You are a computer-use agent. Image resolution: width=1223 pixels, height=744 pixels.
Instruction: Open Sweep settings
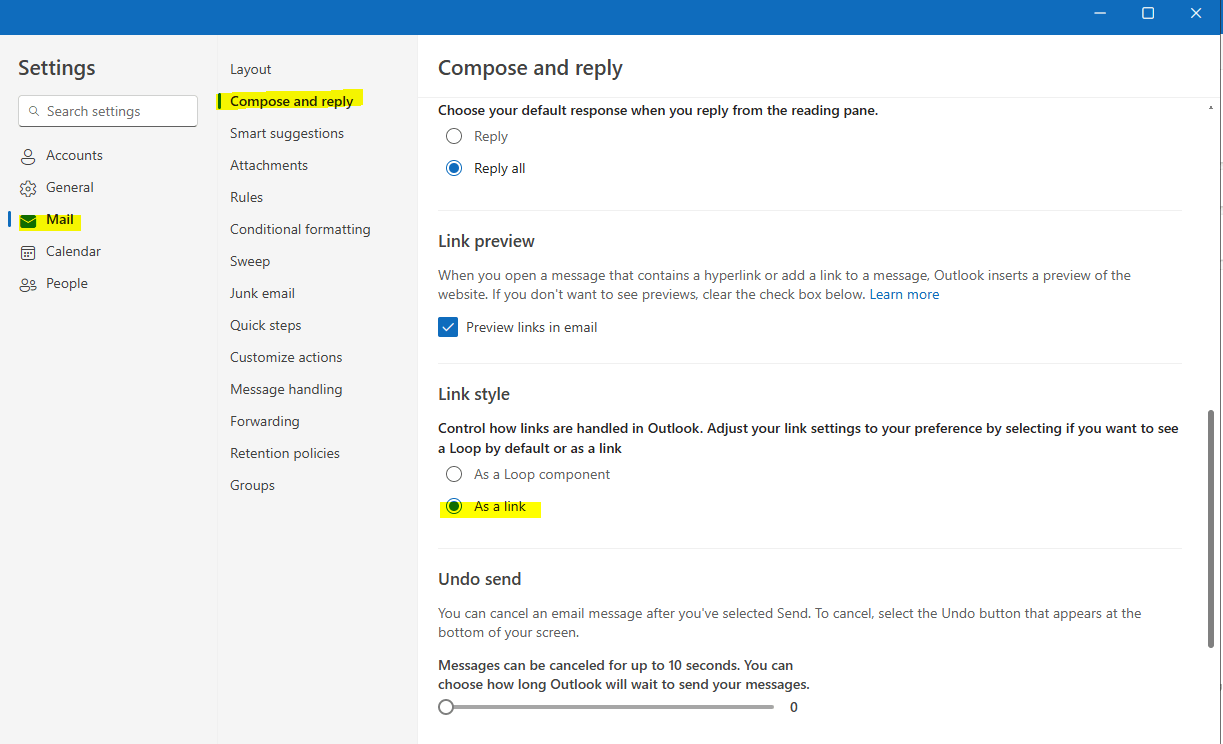250,261
